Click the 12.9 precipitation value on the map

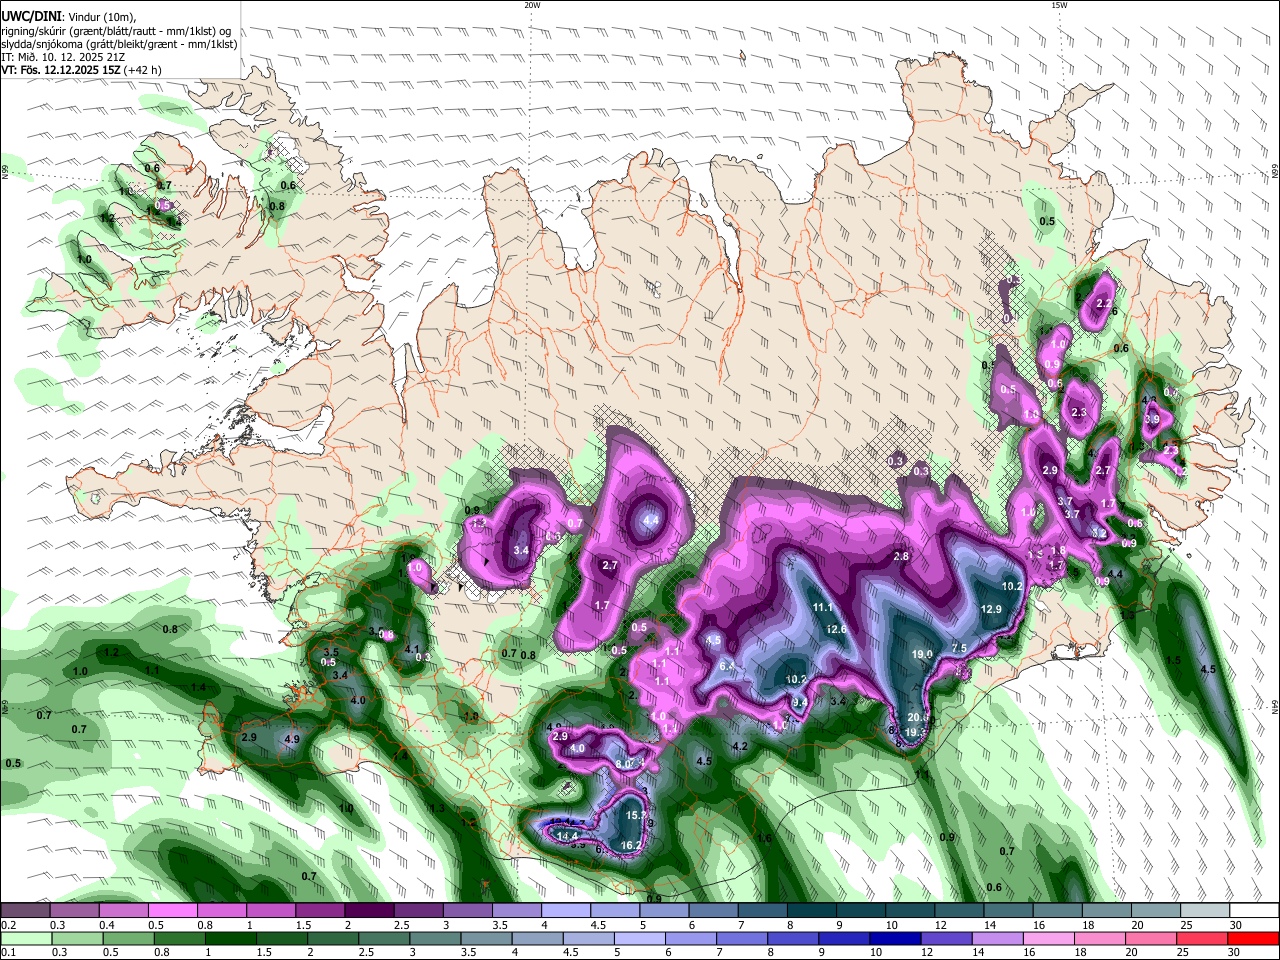[x=991, y=609]
